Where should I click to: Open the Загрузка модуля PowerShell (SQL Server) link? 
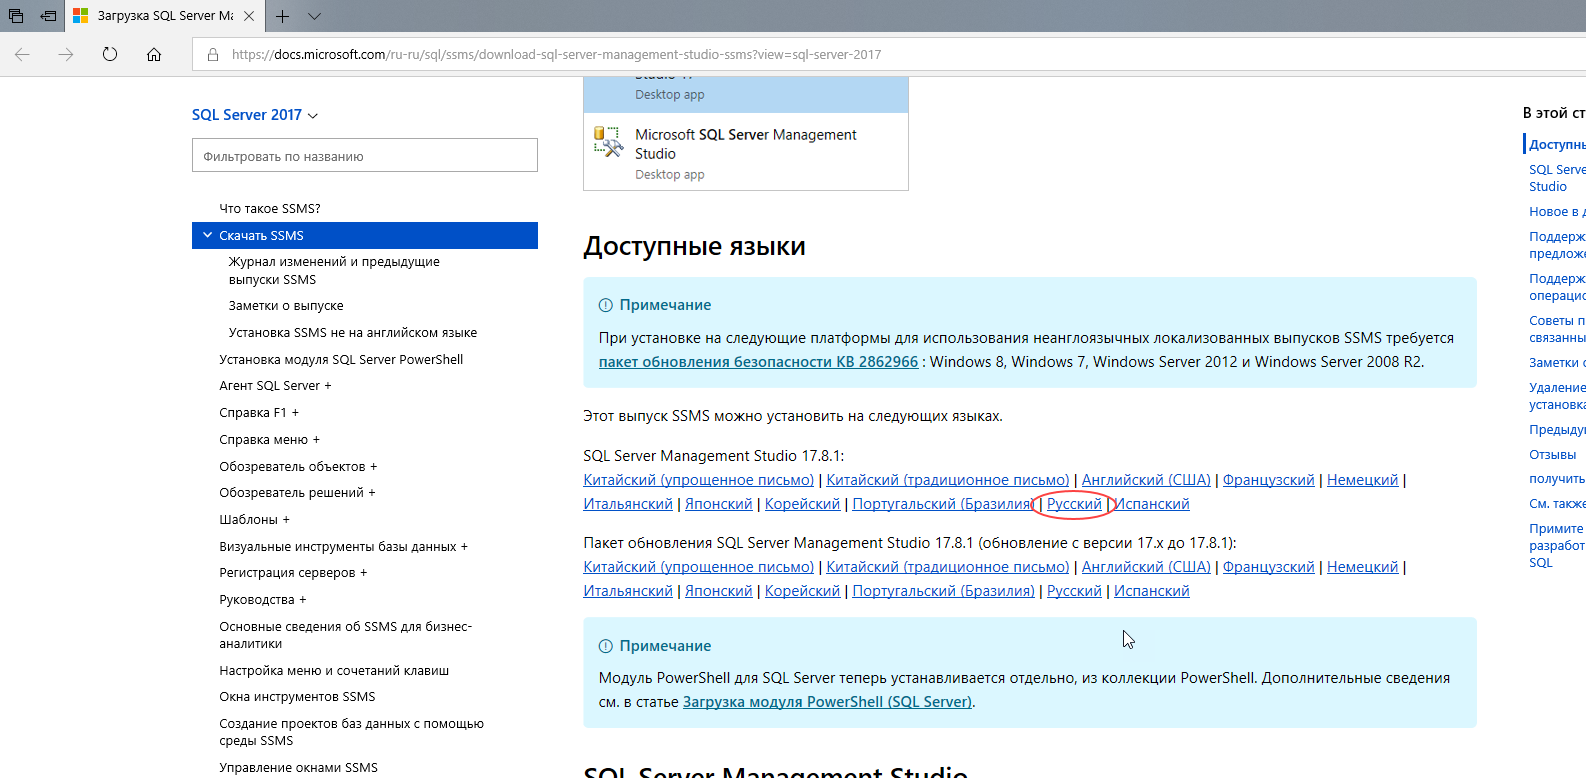point(827,702)
